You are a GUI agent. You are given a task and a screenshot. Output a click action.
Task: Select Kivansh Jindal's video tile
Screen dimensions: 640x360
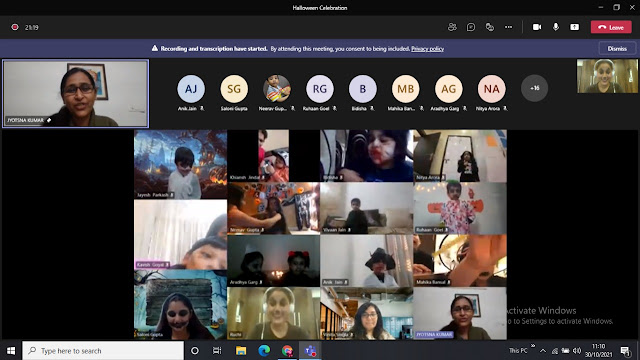[x=273, y=156]
